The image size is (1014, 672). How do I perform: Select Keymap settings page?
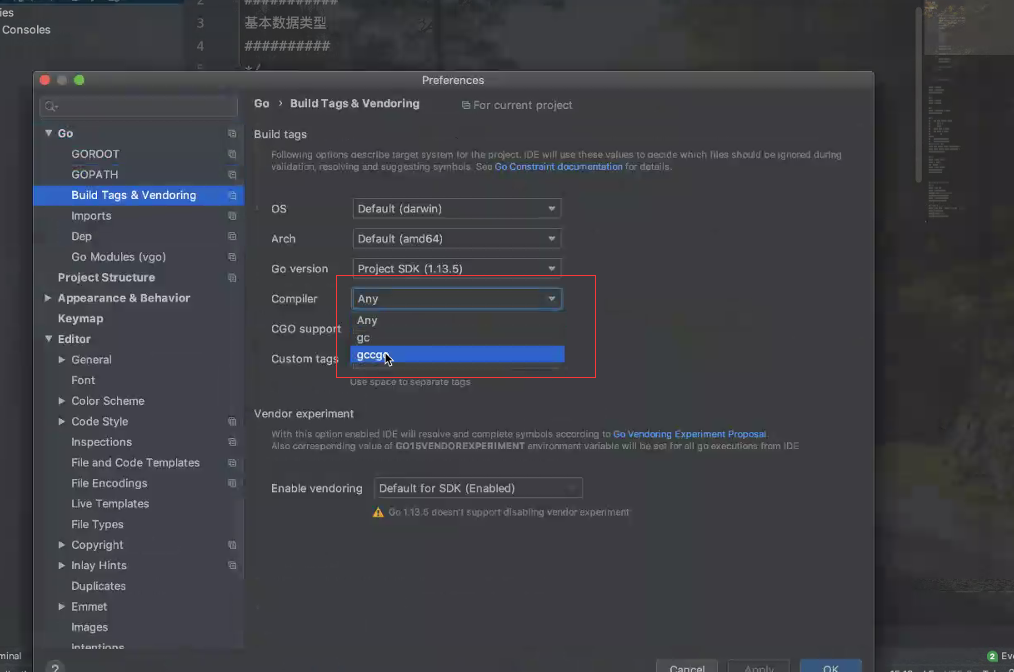[x=80, y=319]
